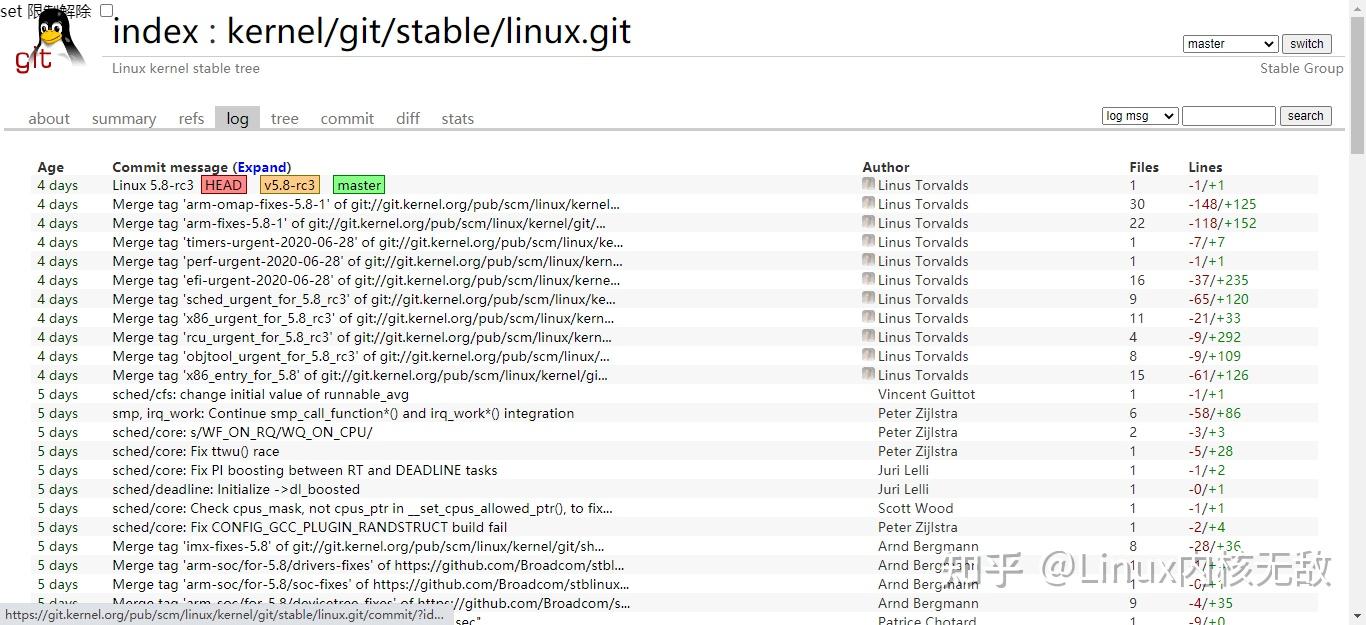1366x625 pixels.
Task: Open the stats tab
Action: tap(457, 118)
